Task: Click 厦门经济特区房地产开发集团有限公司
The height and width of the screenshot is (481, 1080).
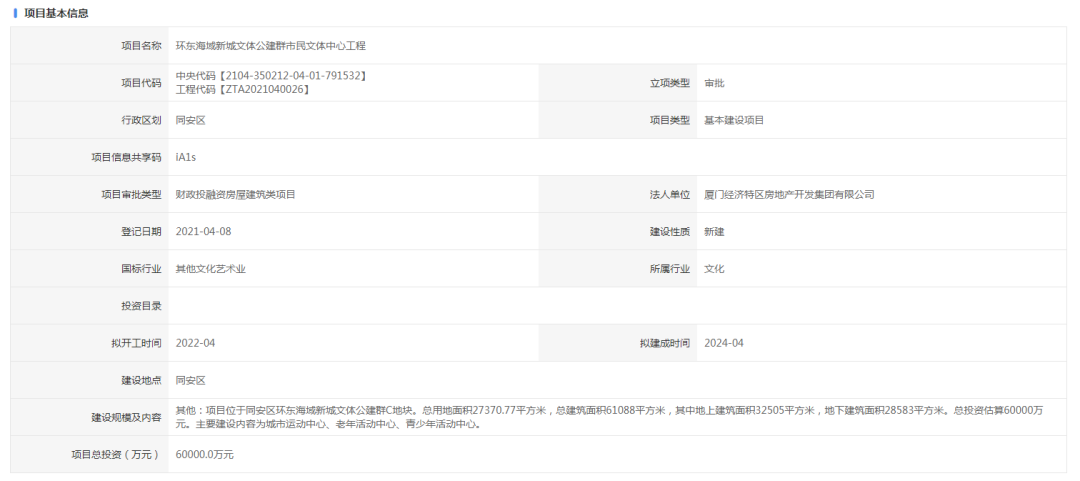Action: tap(789, 194)
